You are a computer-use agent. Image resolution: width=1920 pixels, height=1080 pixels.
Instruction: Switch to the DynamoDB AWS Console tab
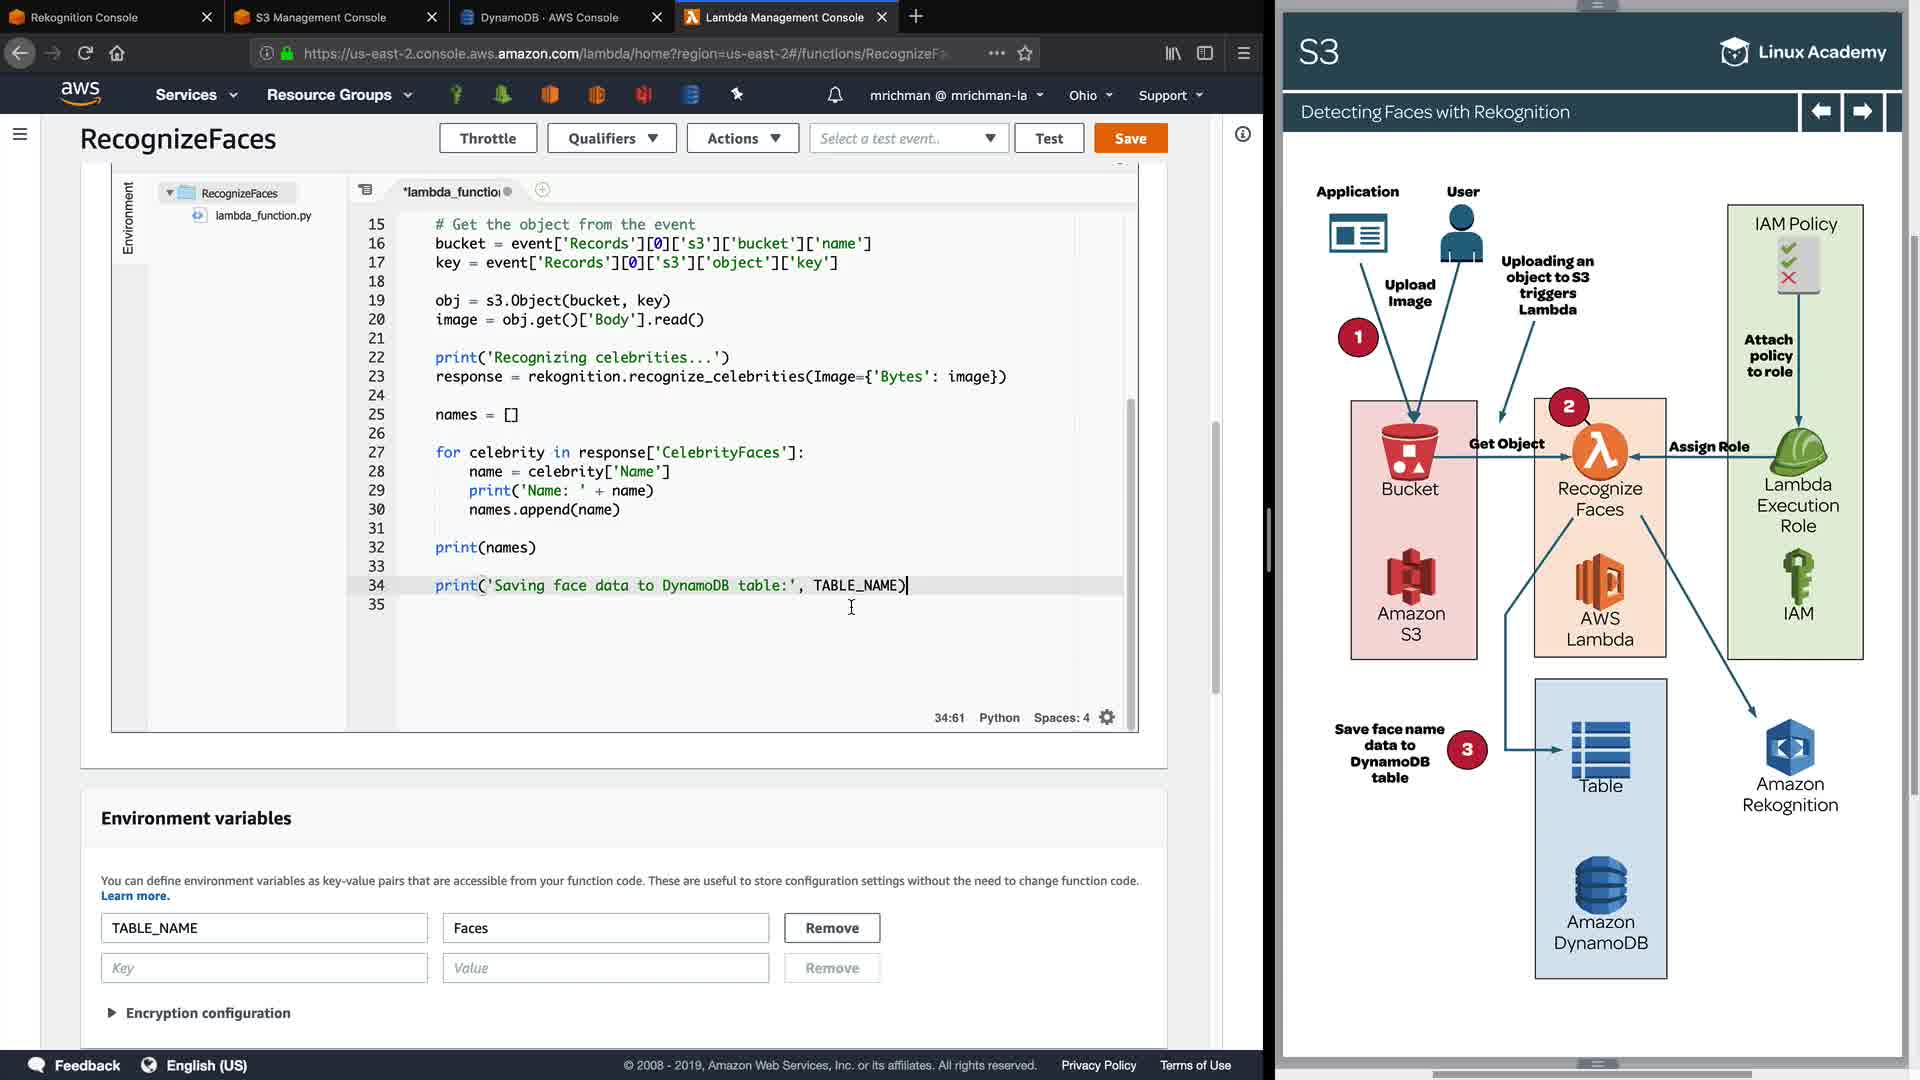point(549,17)
